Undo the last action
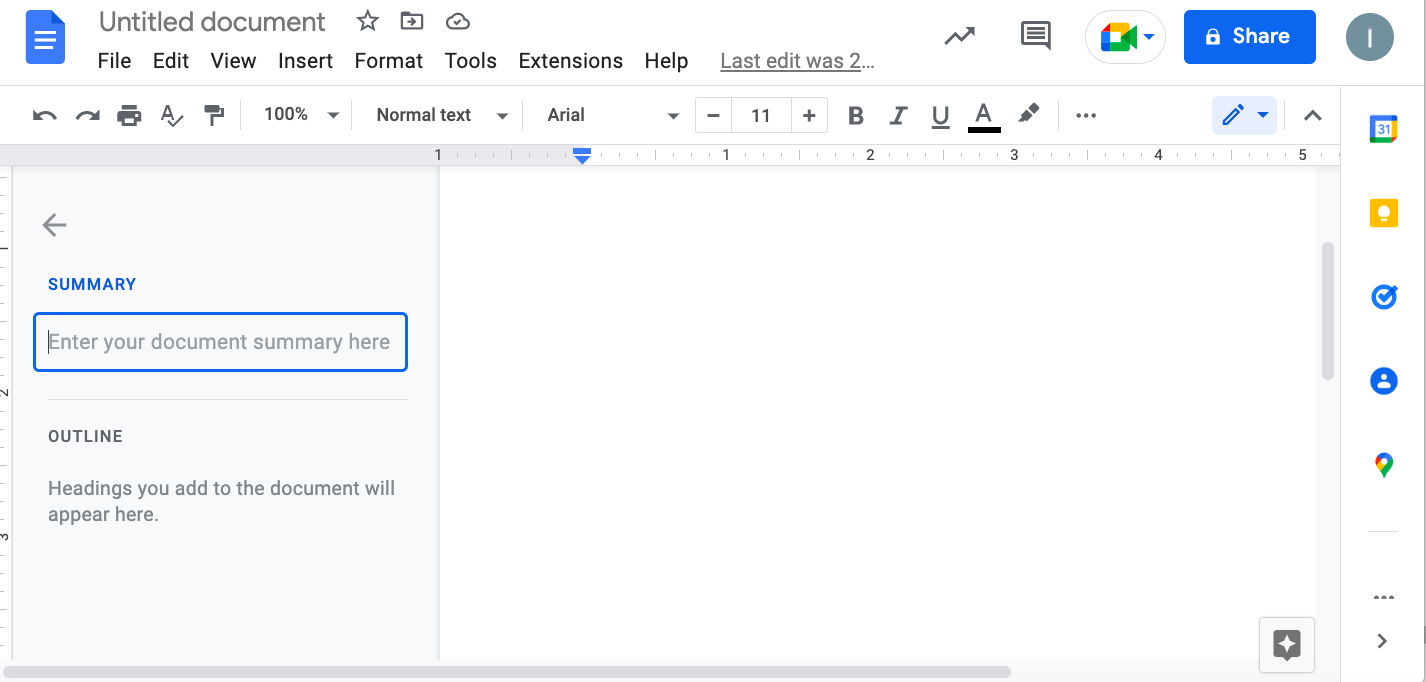Image resolution: width=1426 pixels, height=682 pixels. [43, 115]
